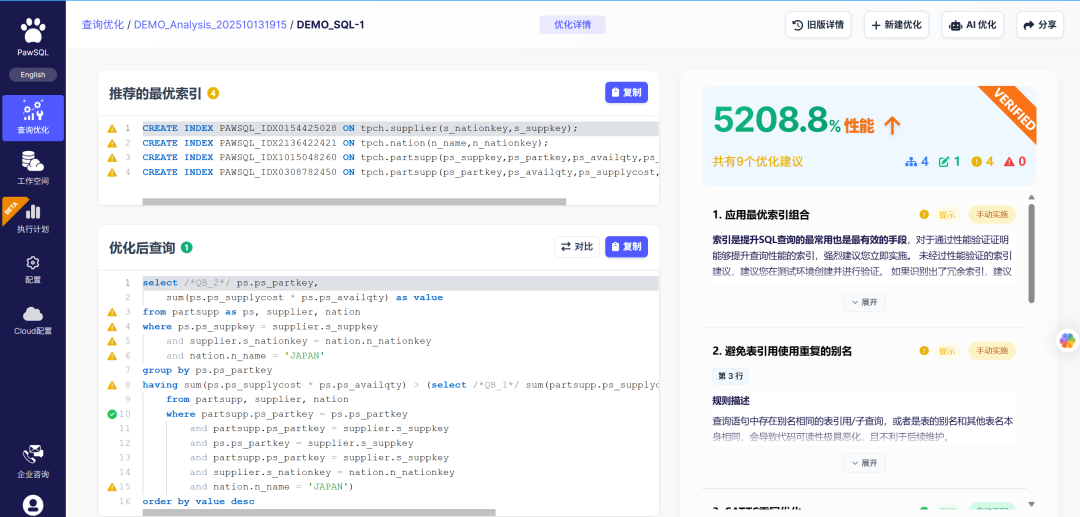Screen dimensions: 1080x517
Task: Click index count badge 4
Action: (213, 93)
